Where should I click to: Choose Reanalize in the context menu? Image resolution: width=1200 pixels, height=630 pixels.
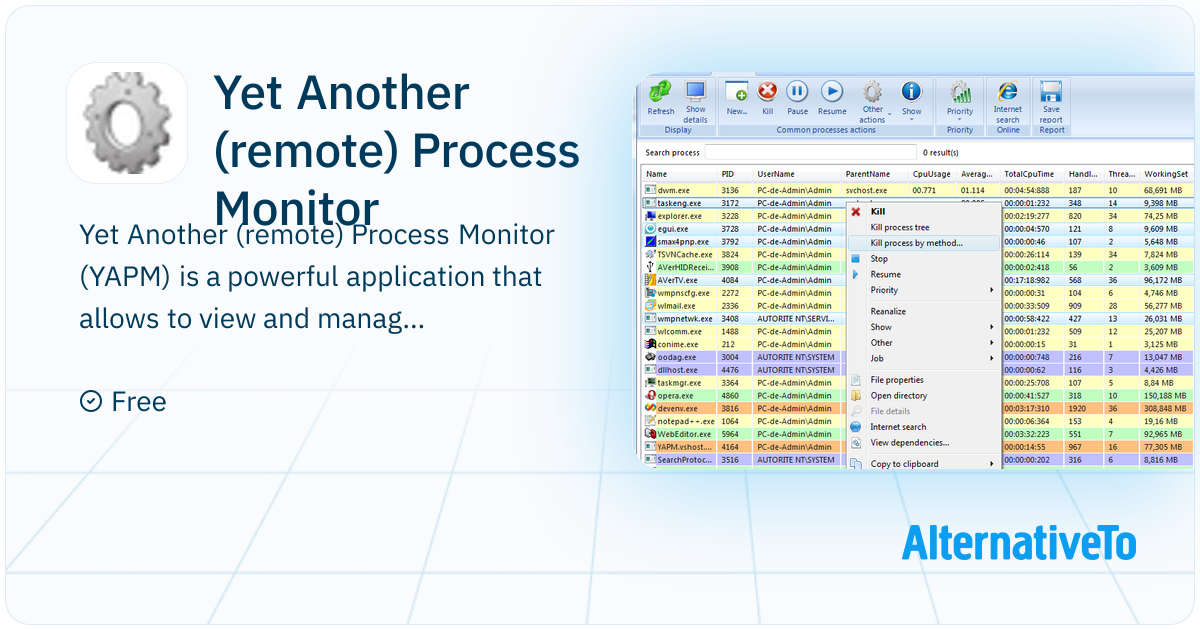pyautogui.click(x=924, y=312)
